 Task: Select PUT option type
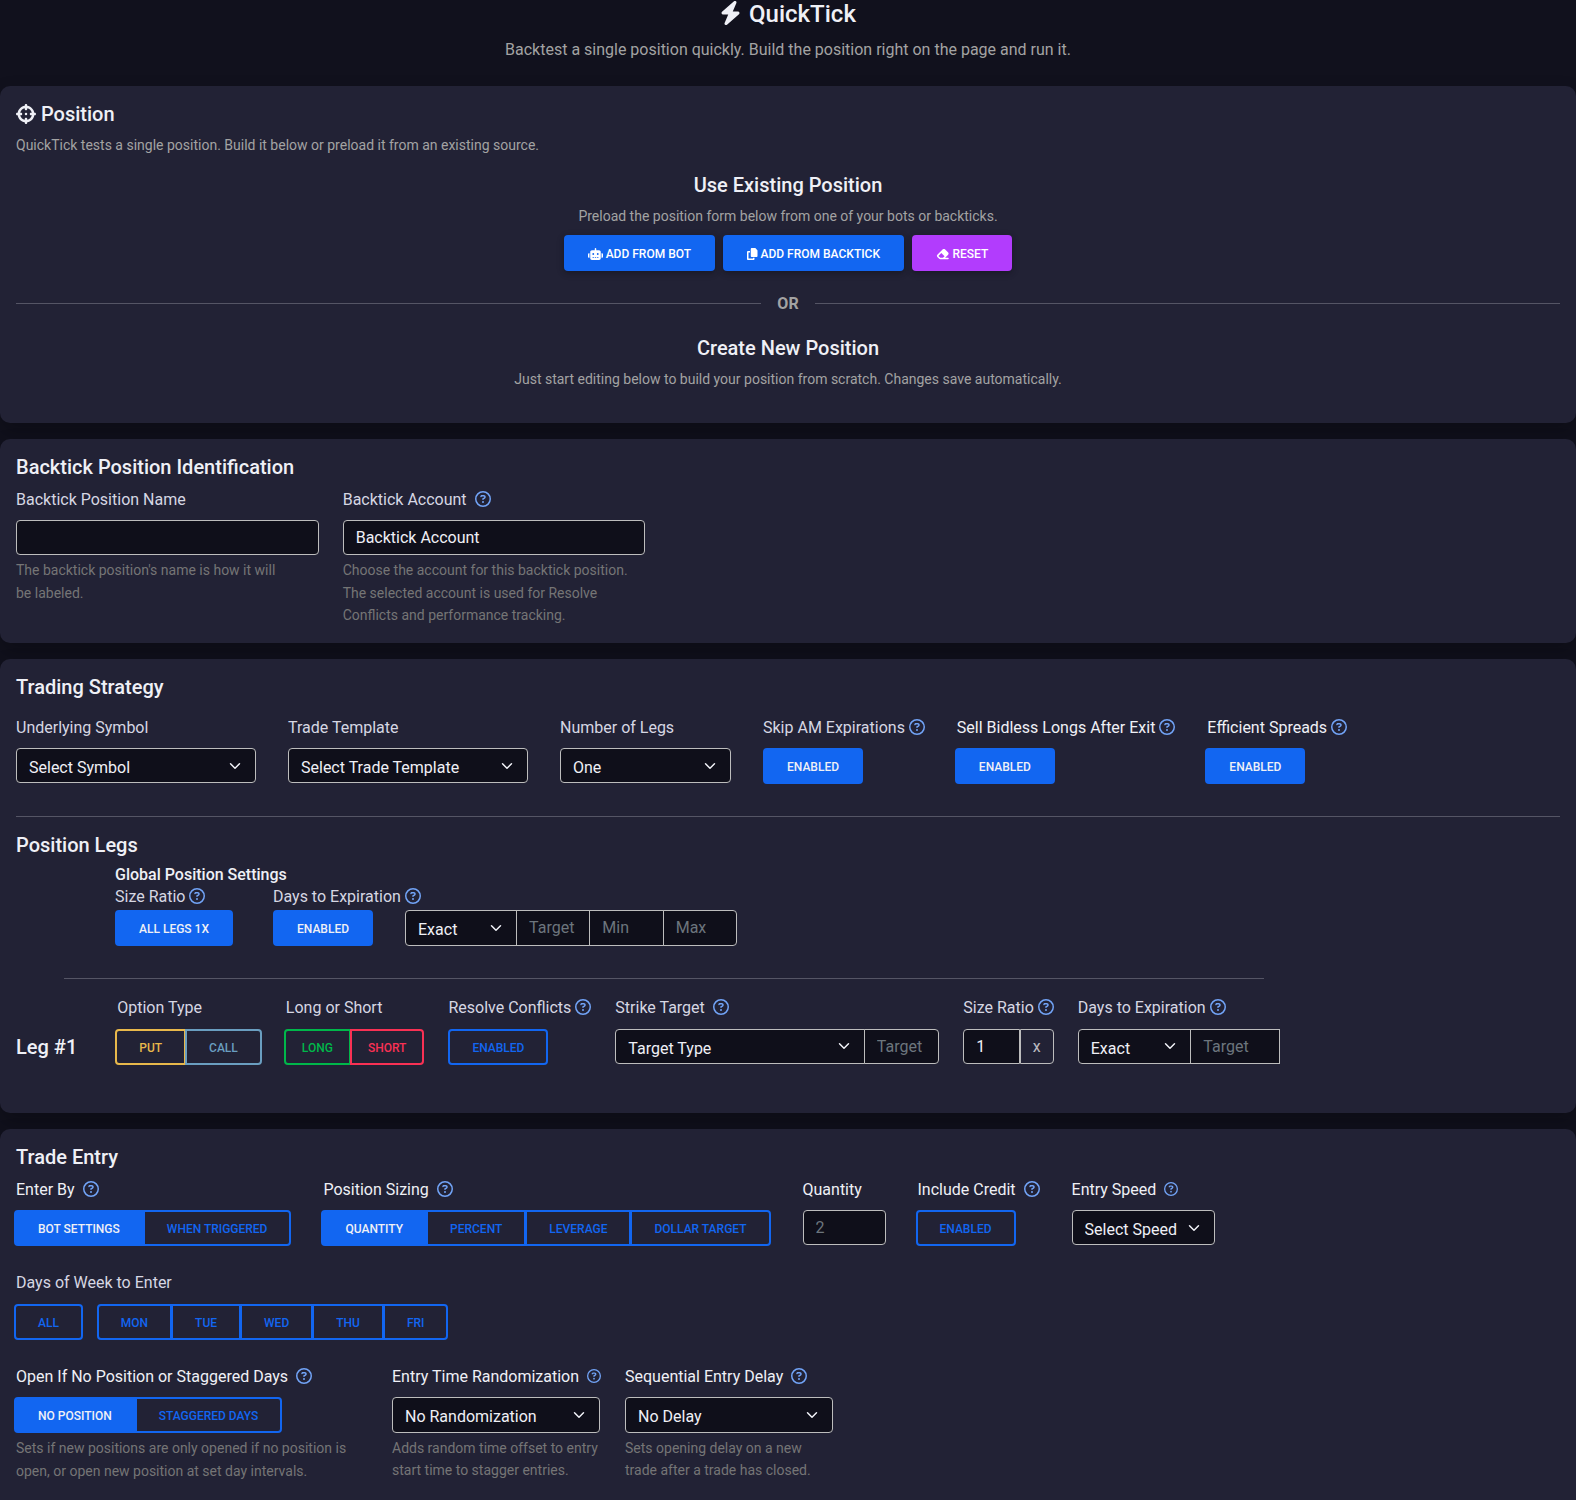[150, 1047]
